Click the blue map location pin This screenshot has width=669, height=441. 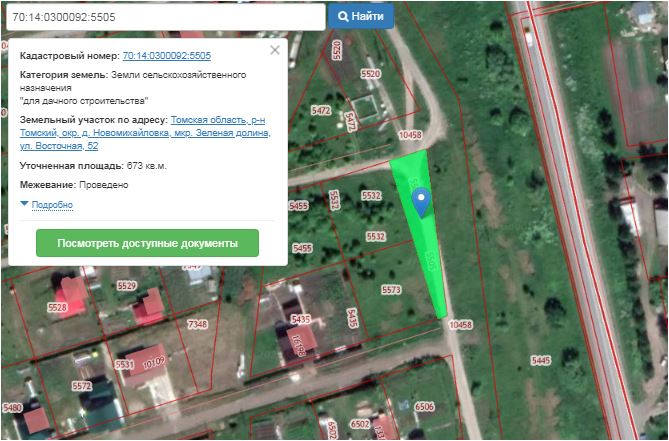pos(422,202)
